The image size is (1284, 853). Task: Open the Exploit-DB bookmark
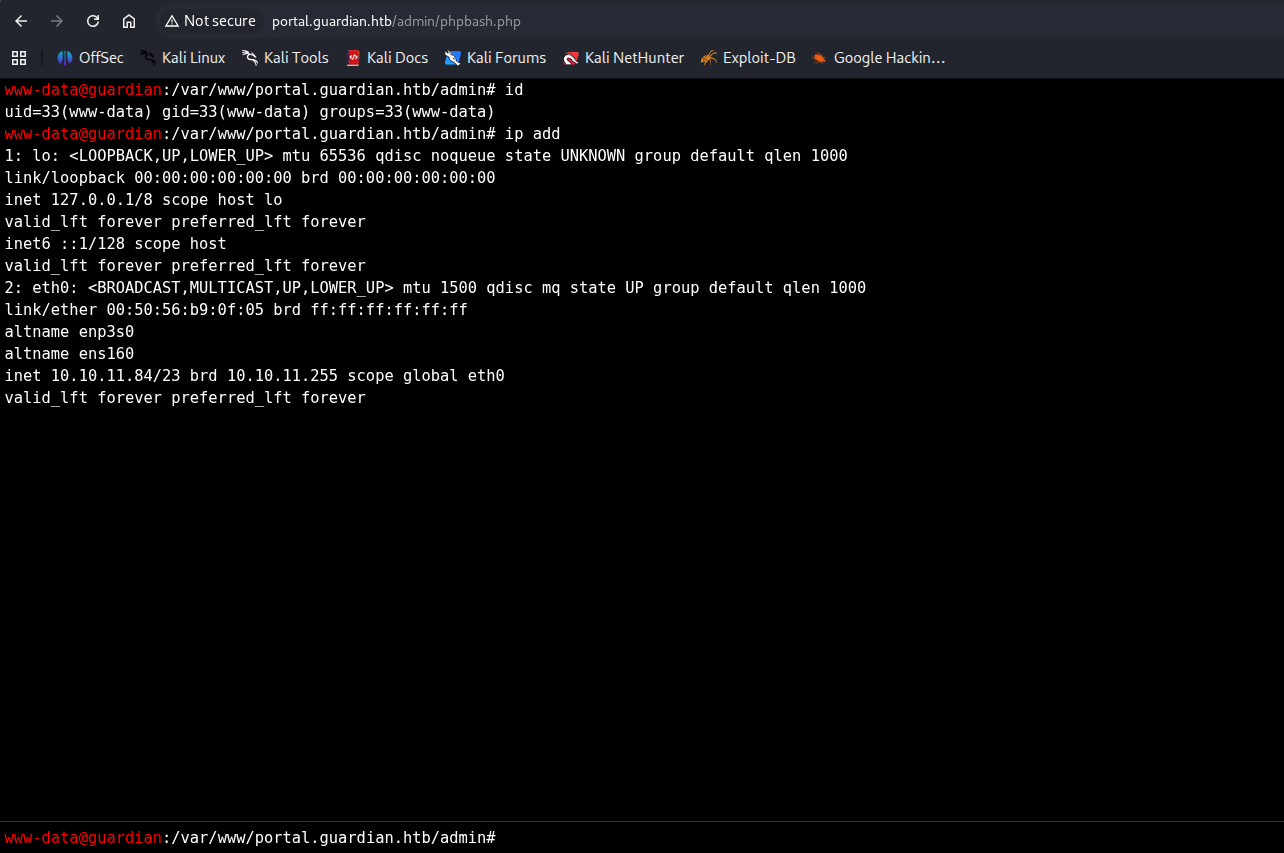[748, 58]
